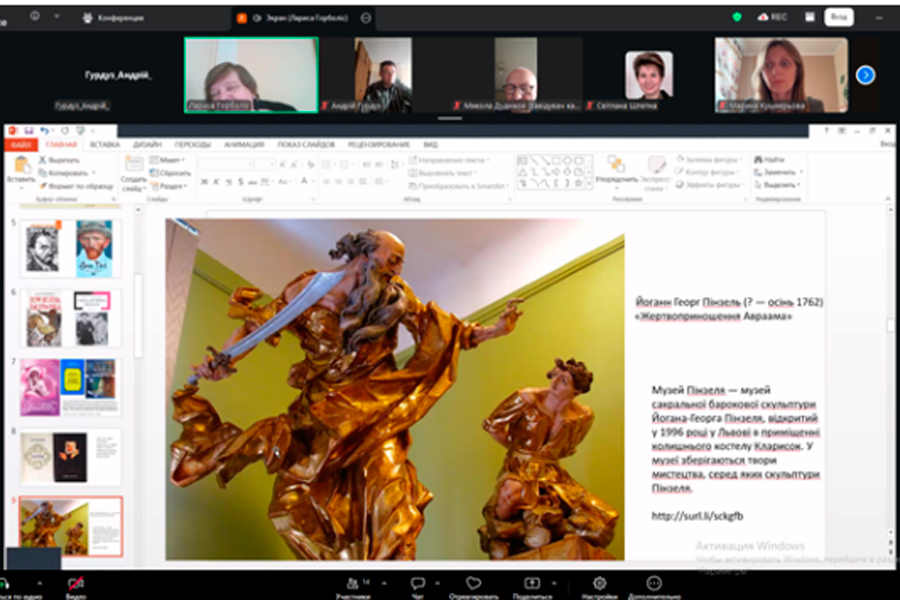The image size is (900, 600).
Task: Click the green encryption shield icon
Action: coord(737,17)
